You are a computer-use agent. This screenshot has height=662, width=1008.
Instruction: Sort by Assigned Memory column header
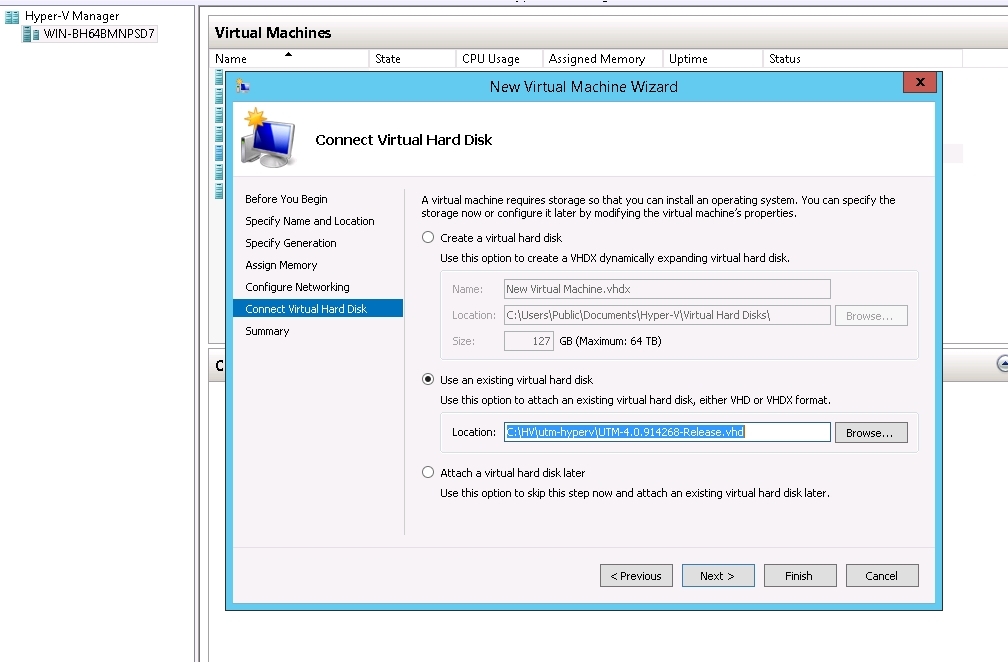pyautogui.click(x=602, y=58)
